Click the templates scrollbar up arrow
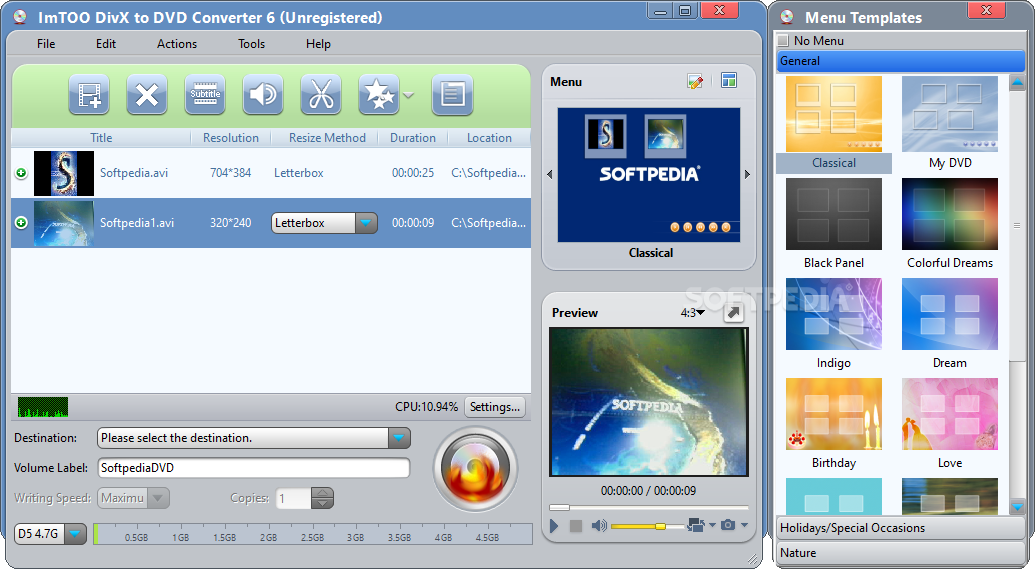 click(1017, 83)
